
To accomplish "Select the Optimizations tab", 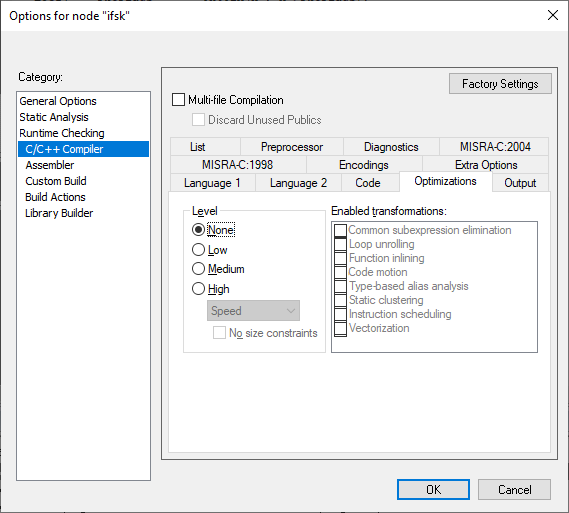I will coord(446,181).
